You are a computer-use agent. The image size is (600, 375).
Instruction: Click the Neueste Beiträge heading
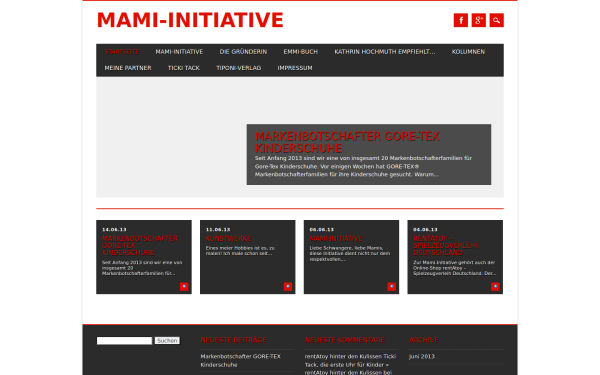point(233,340)
